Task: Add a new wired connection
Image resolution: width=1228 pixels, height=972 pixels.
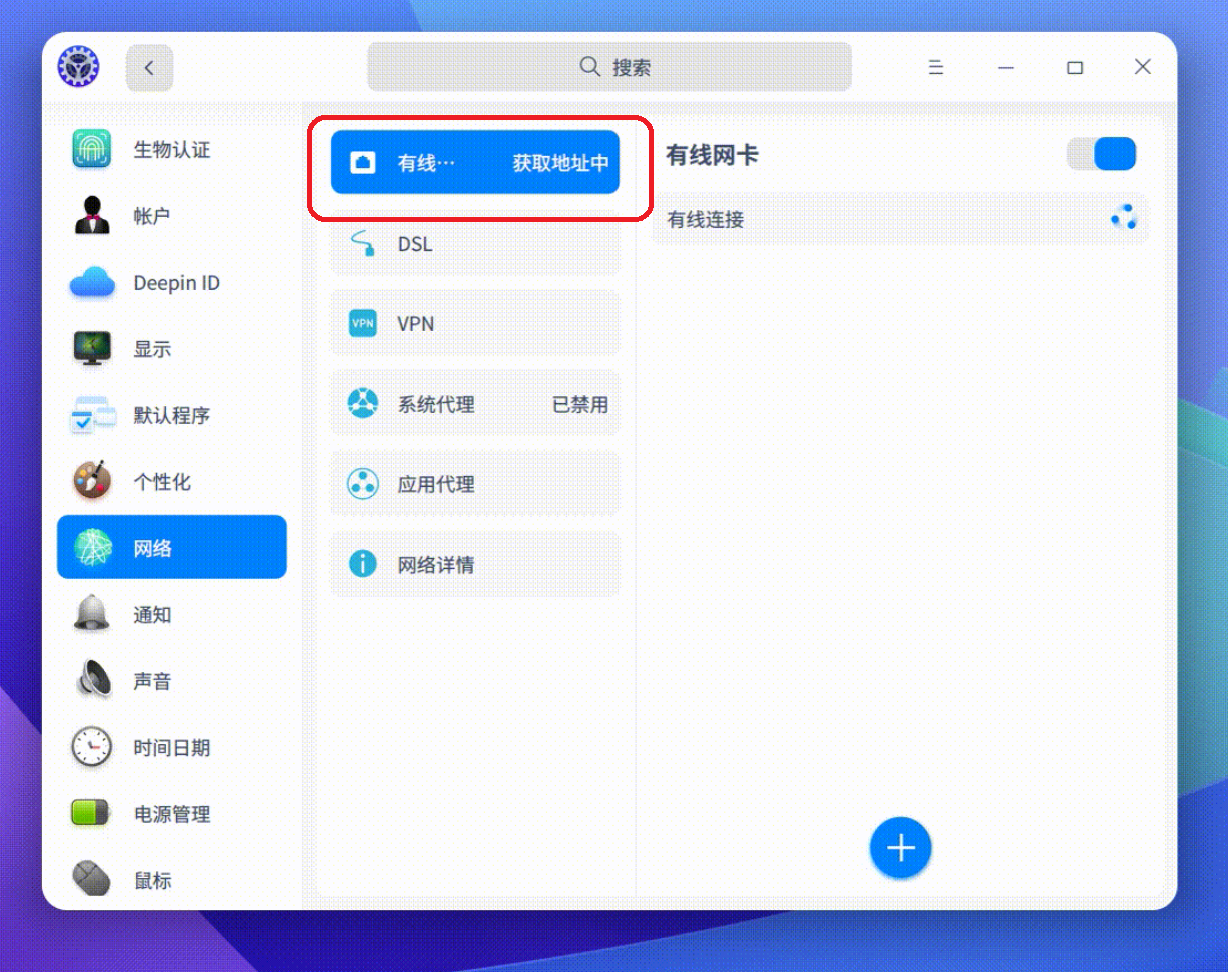Action: click(901, 848)
